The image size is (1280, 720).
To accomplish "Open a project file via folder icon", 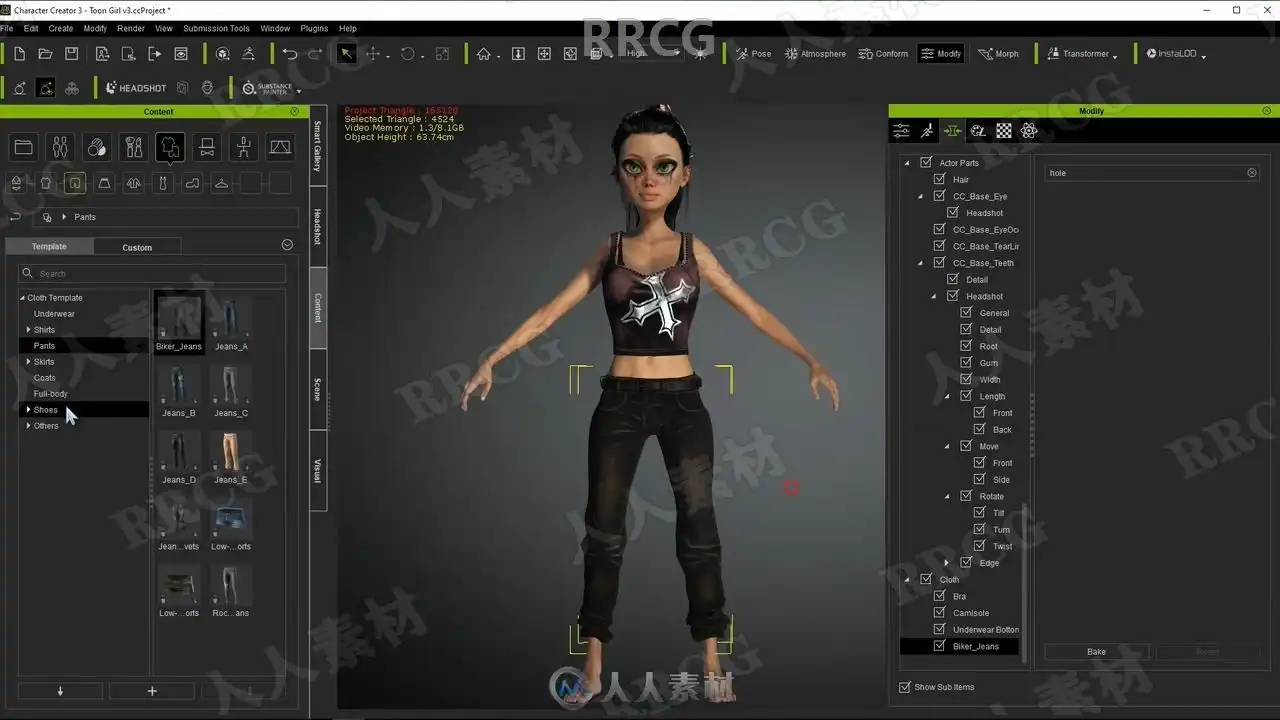I will (x=45, y=54).
